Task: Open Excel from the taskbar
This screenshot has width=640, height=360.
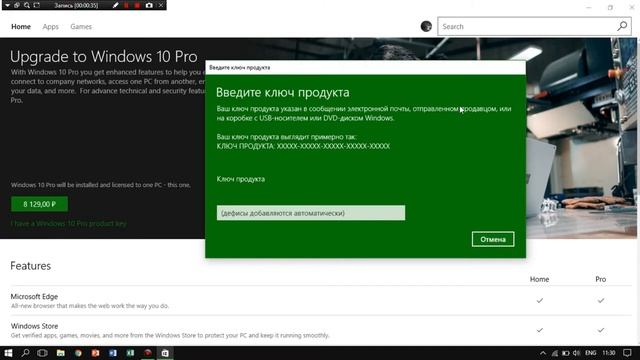Action: 130,353
